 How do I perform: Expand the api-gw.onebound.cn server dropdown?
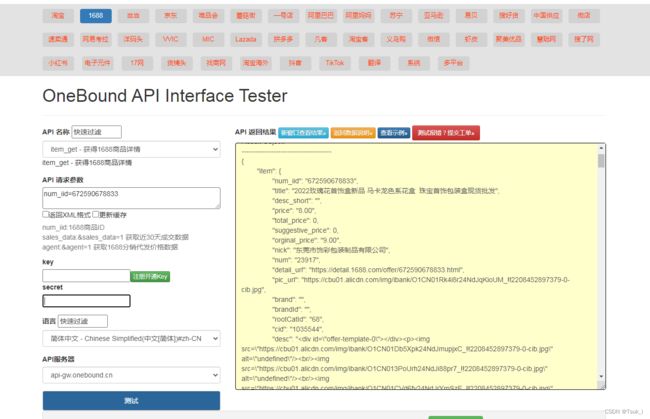131,375
